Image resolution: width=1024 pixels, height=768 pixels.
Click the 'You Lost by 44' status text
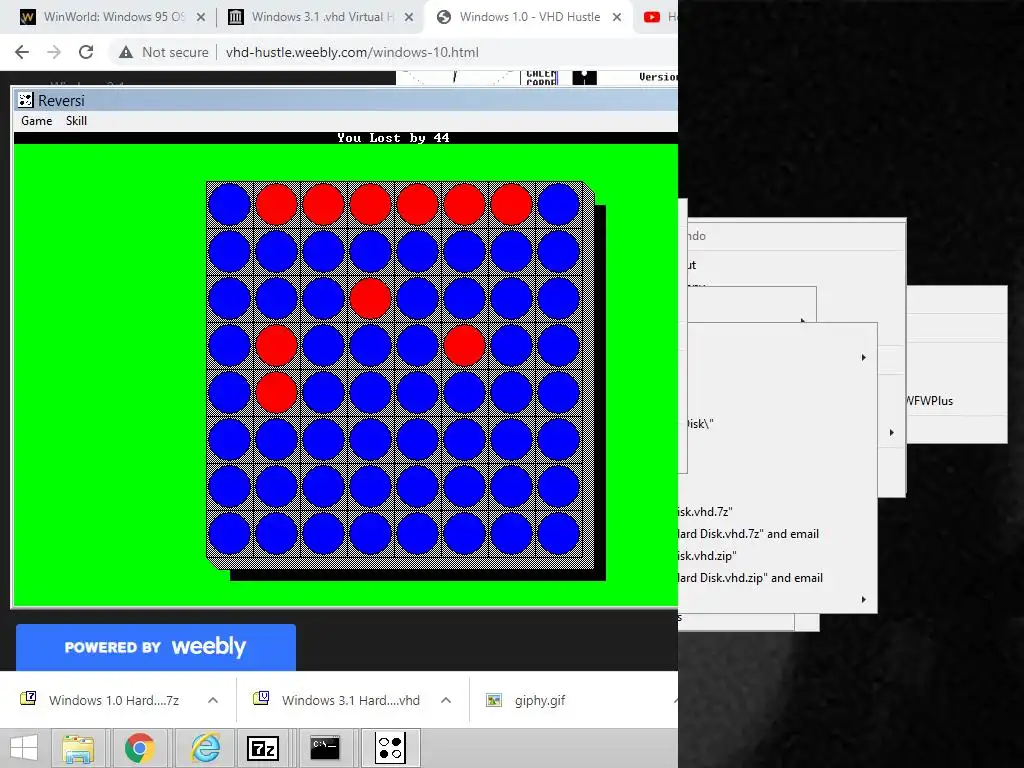(393, 138)
